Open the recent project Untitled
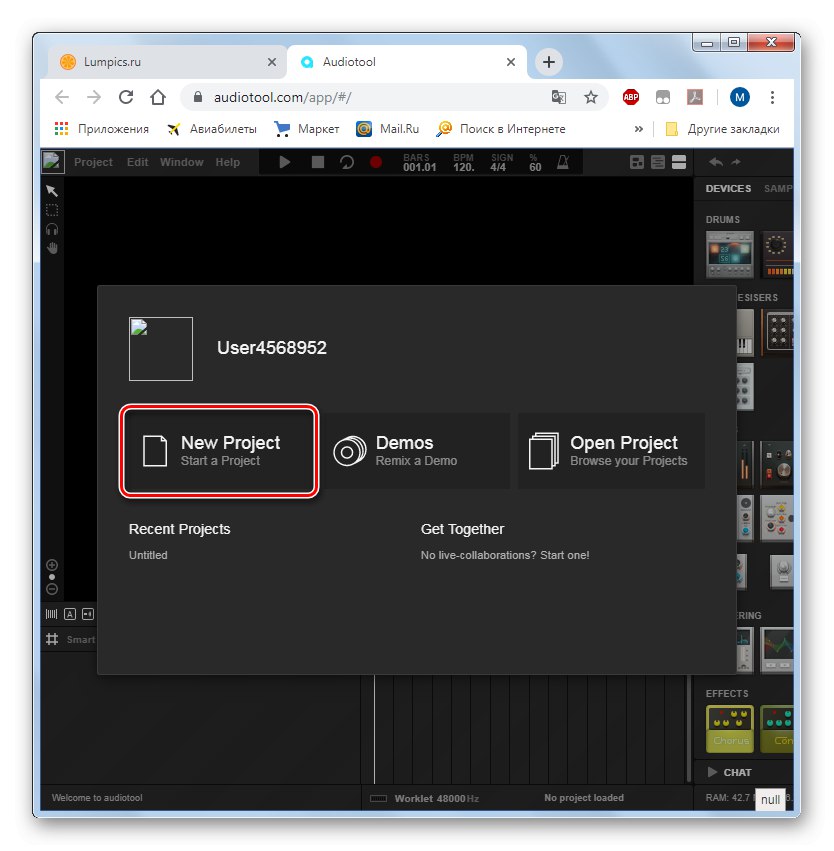Screen dimensions: 834x851 click(148, 555)
